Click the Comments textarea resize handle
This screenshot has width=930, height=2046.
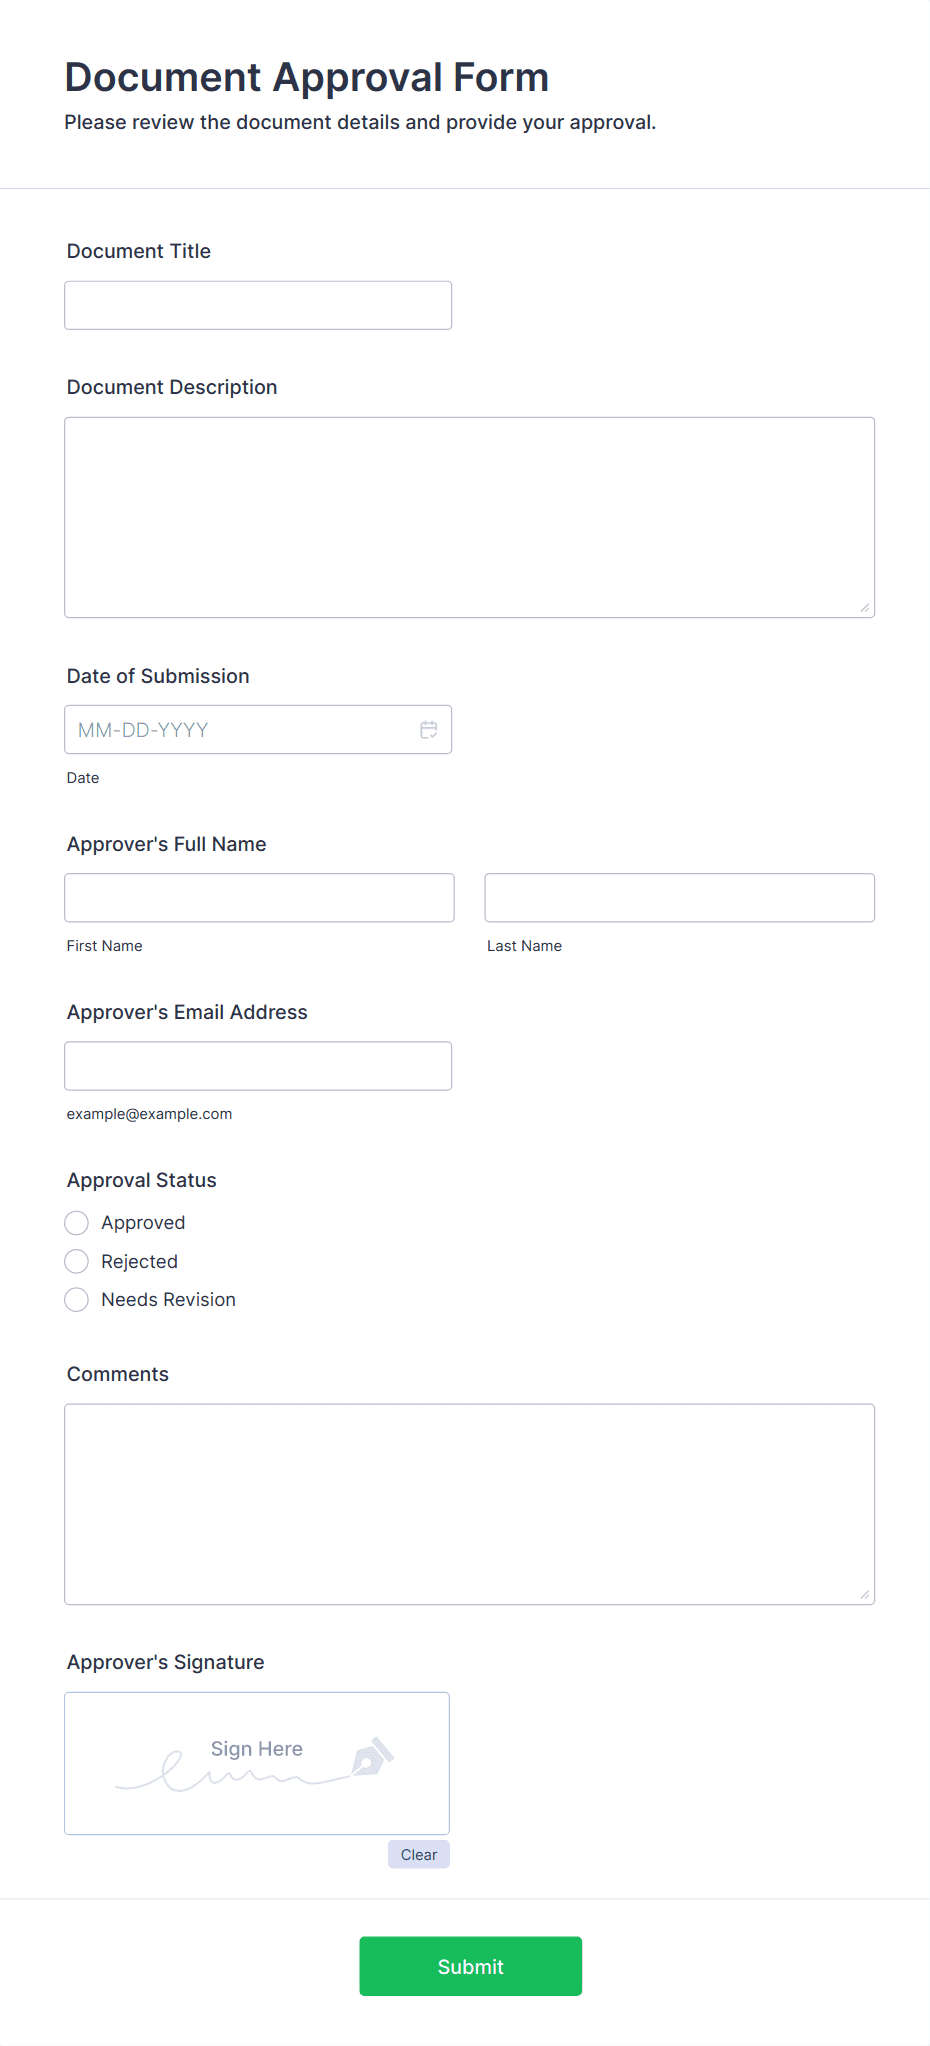point(865,1595)
